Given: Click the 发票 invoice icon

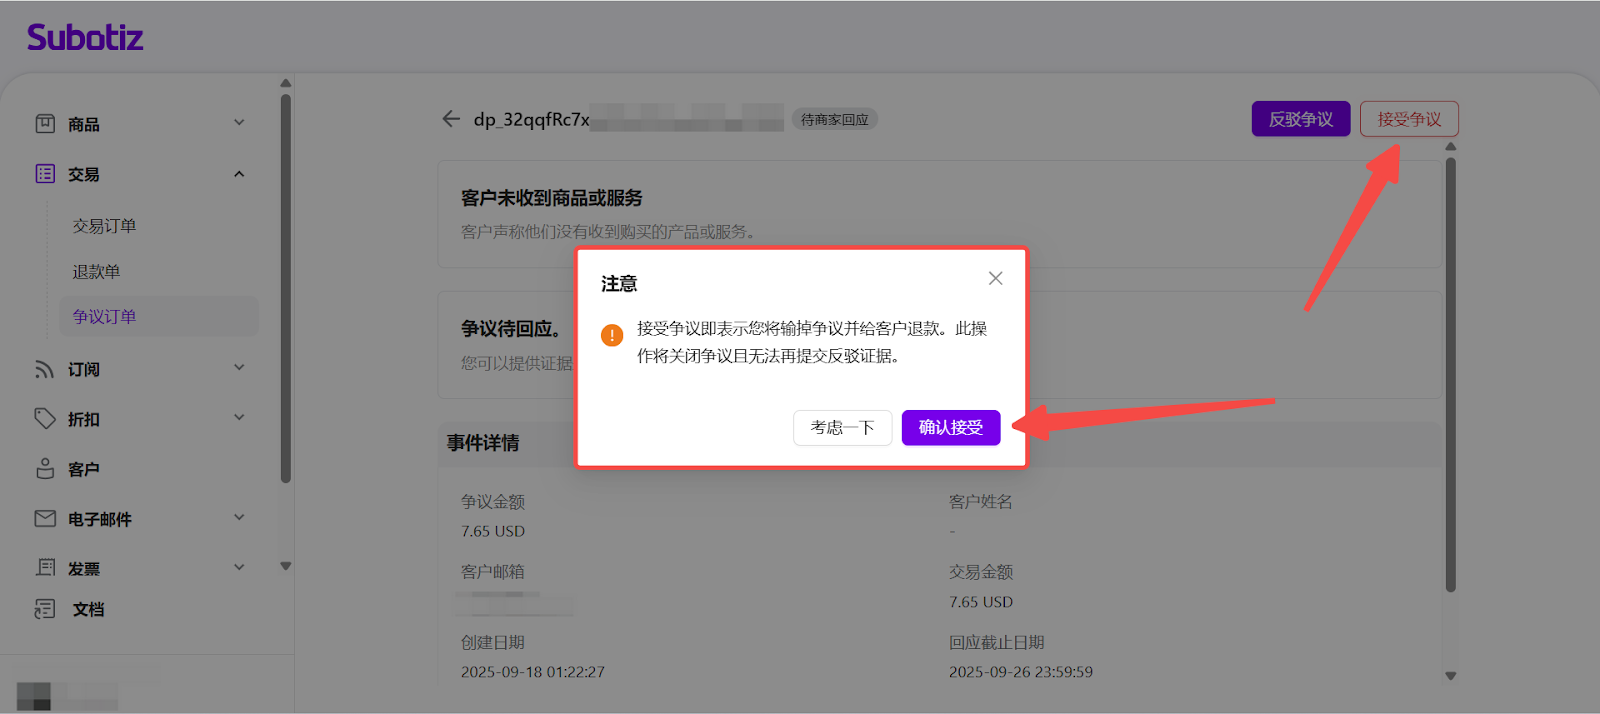Looking at the screenshot, I should tap(45, 568).
